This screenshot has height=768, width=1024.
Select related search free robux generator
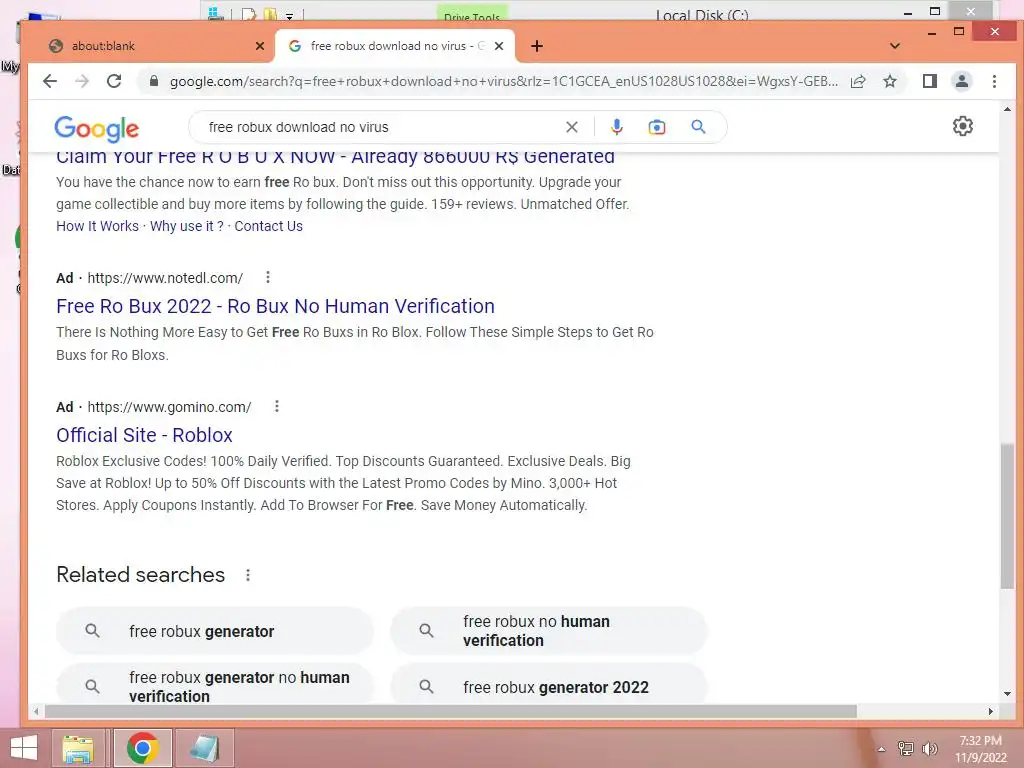[215, 631]
